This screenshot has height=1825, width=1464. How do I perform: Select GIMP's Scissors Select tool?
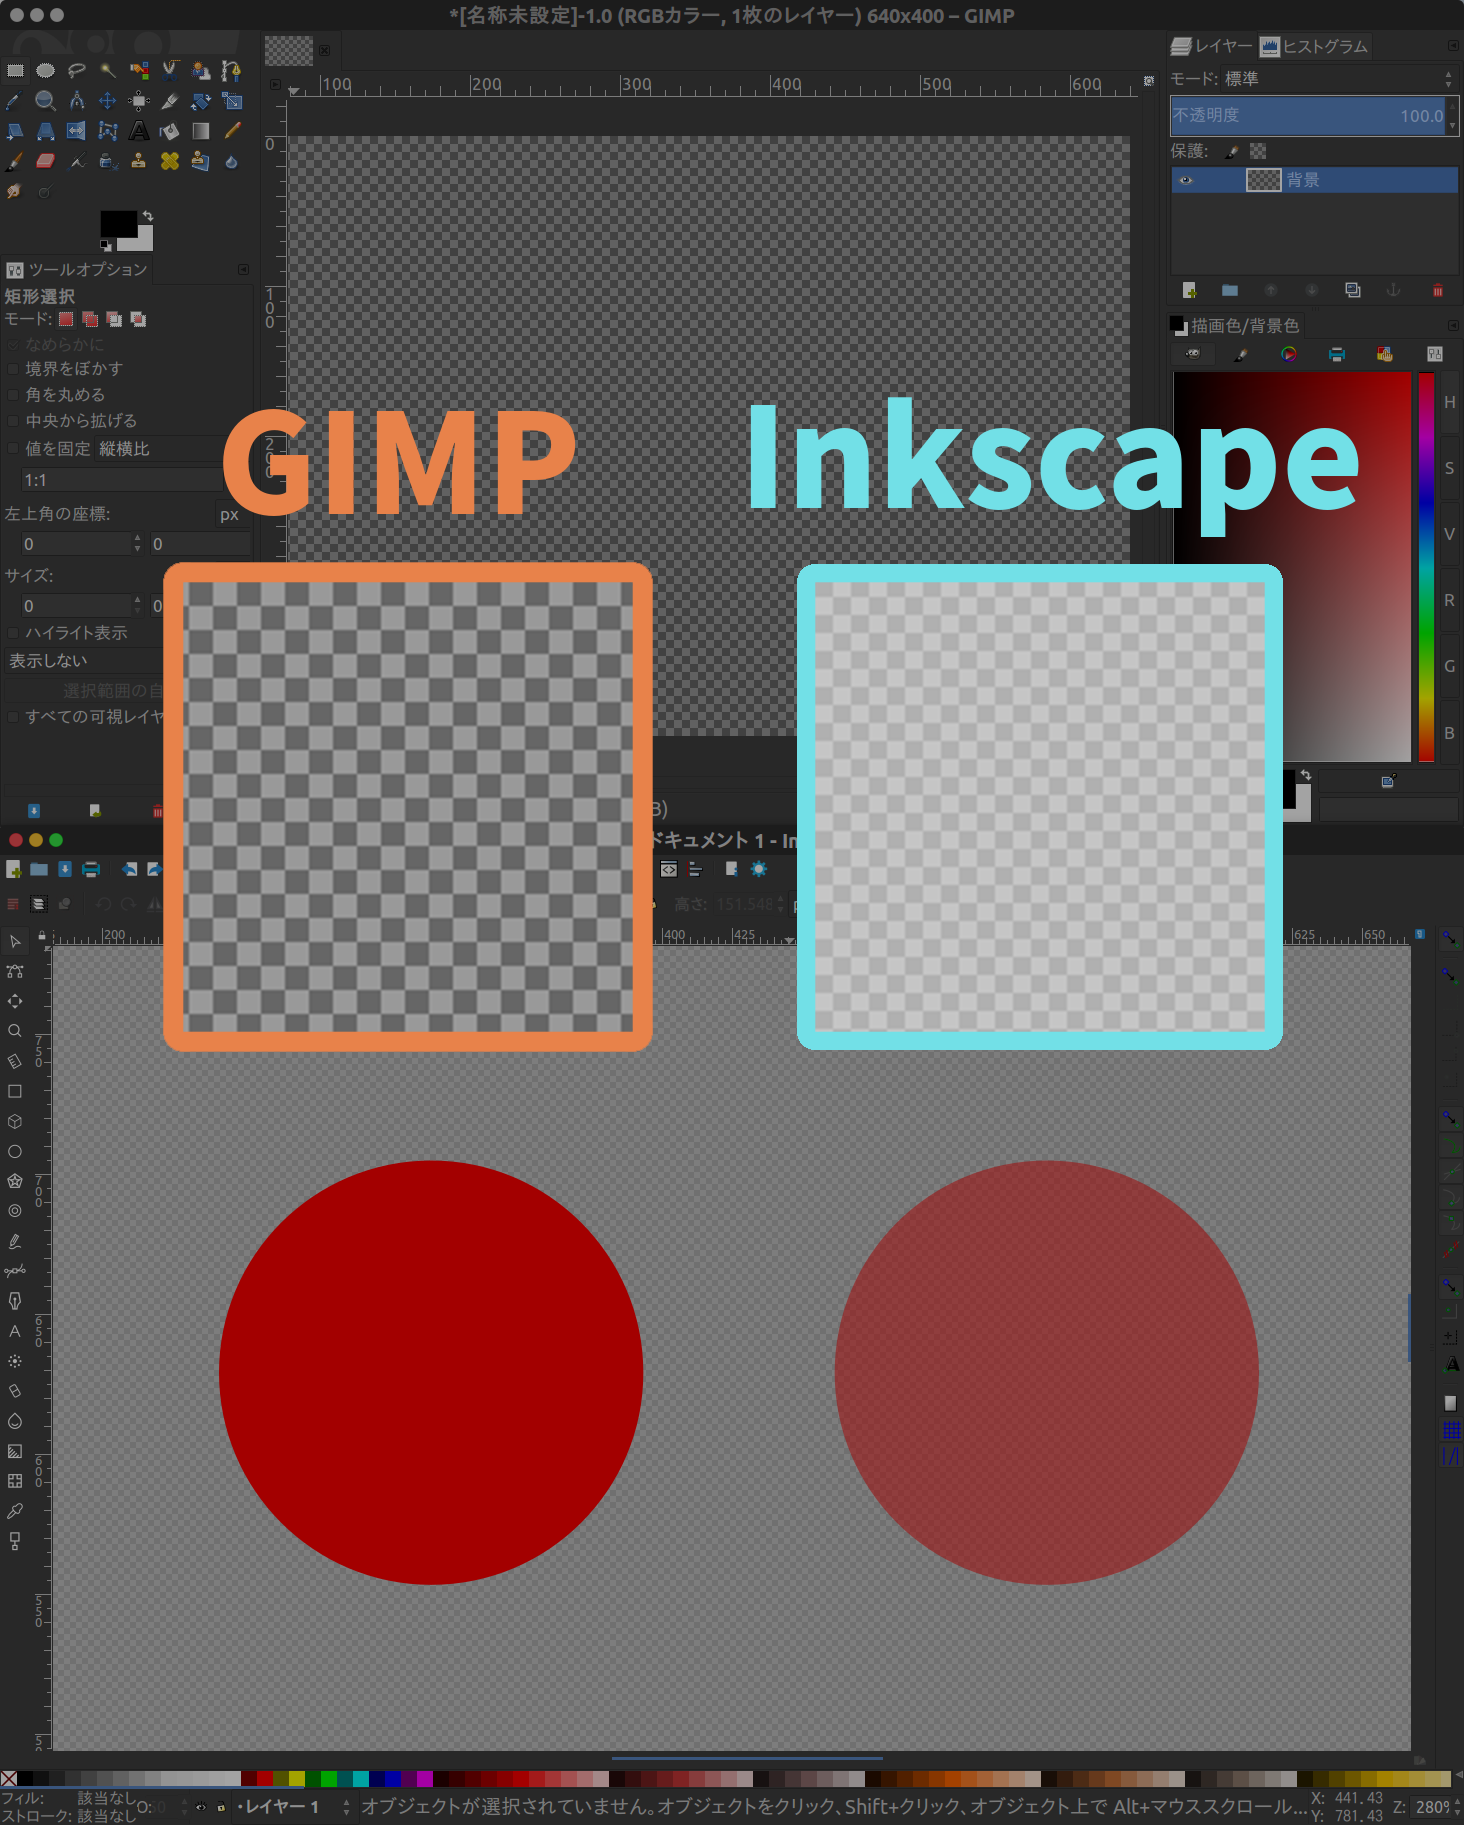point(170,70)
